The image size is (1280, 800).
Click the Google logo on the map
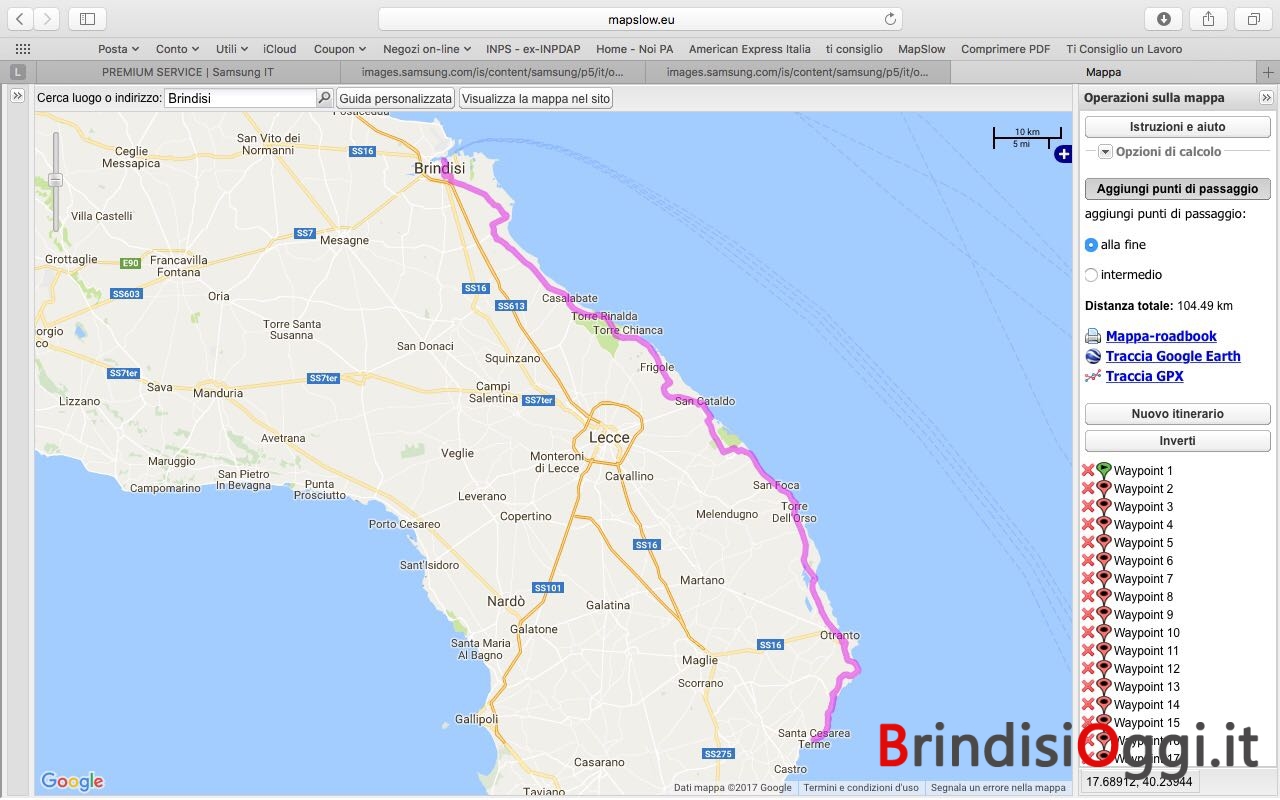tap(72, 781)
